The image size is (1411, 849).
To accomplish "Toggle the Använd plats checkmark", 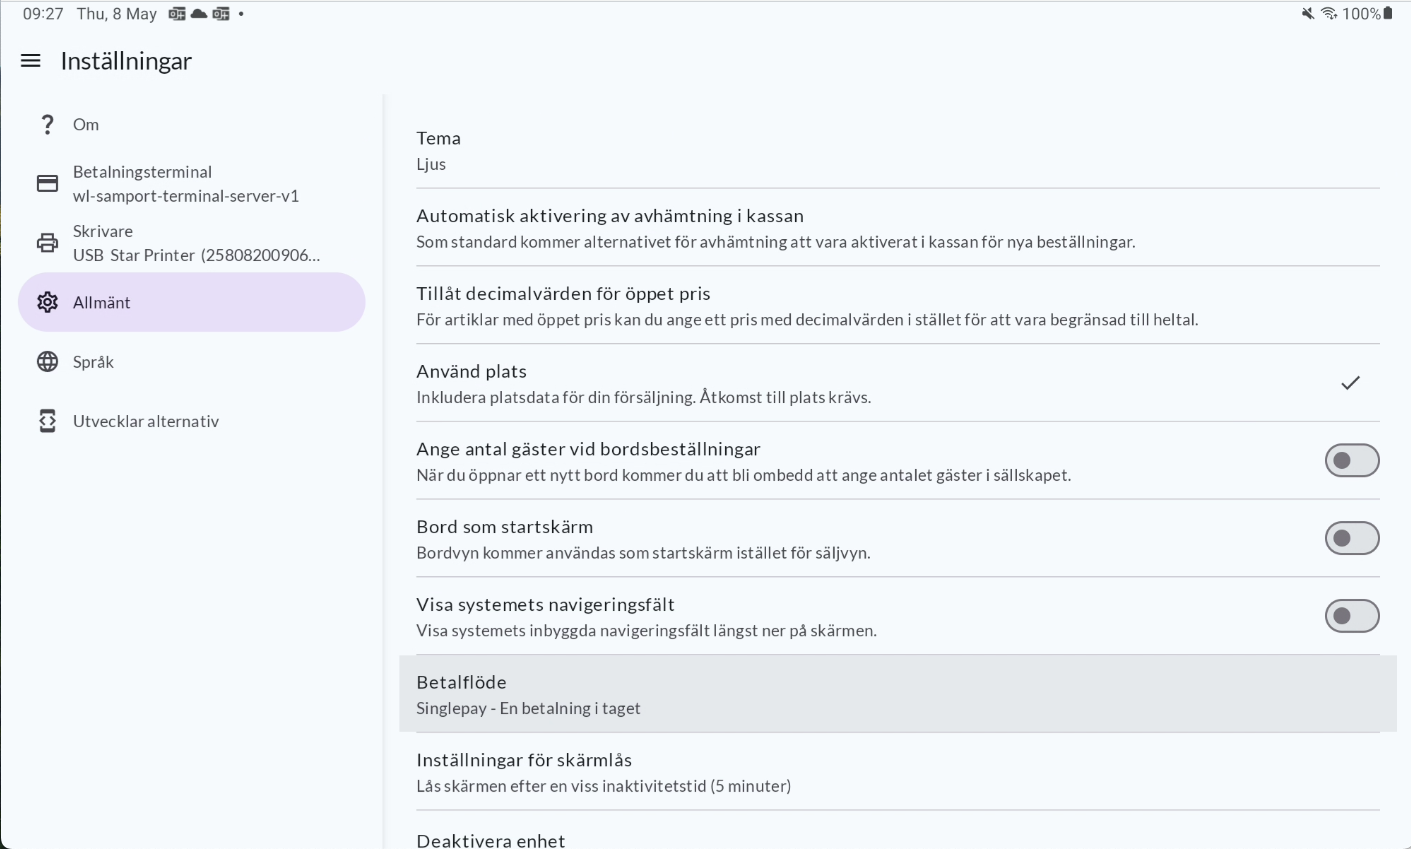I will (1351, 382).
